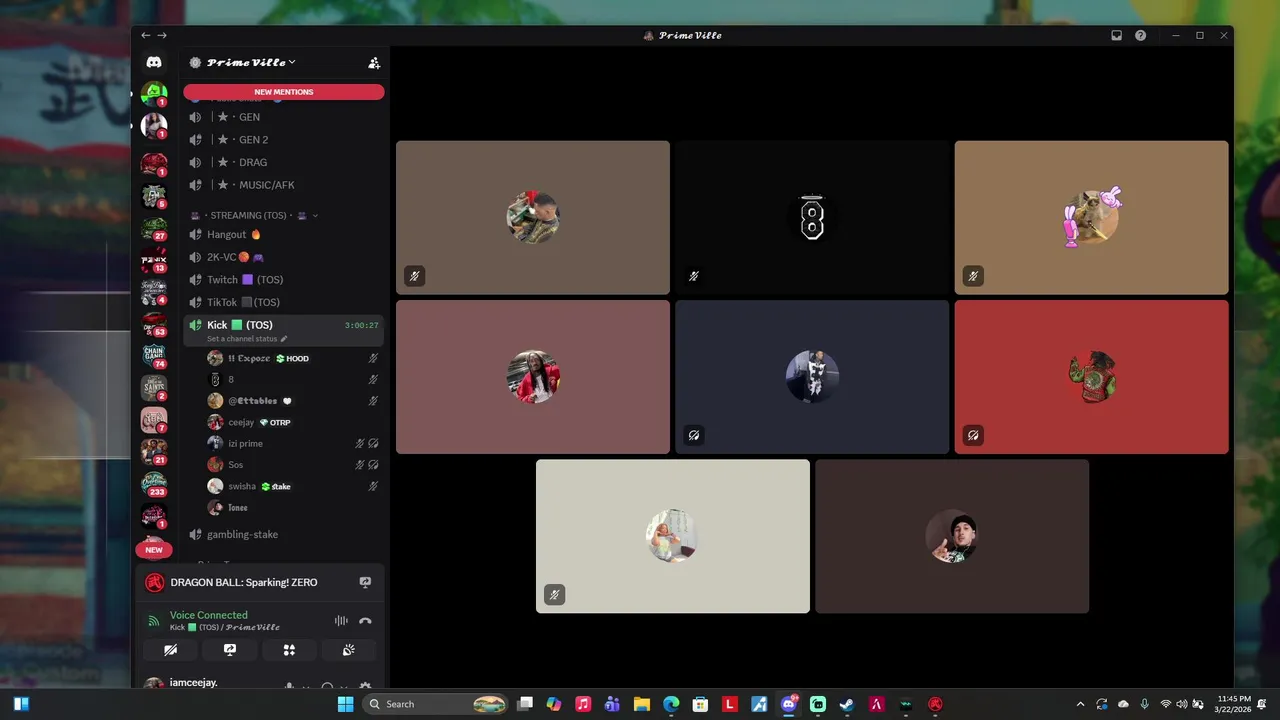This screenshot has width=1280, height=720.
Task: Turn on camera toggle in voice panel
Action: click(x=171, y=650)
